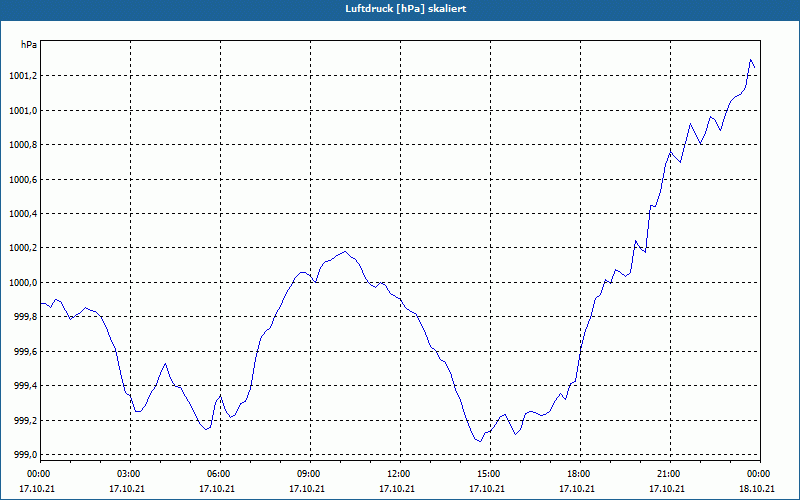Select the 06:00 time label
Image resolution: width=800 pixels, height=500 pixels.
coord(217,474)
